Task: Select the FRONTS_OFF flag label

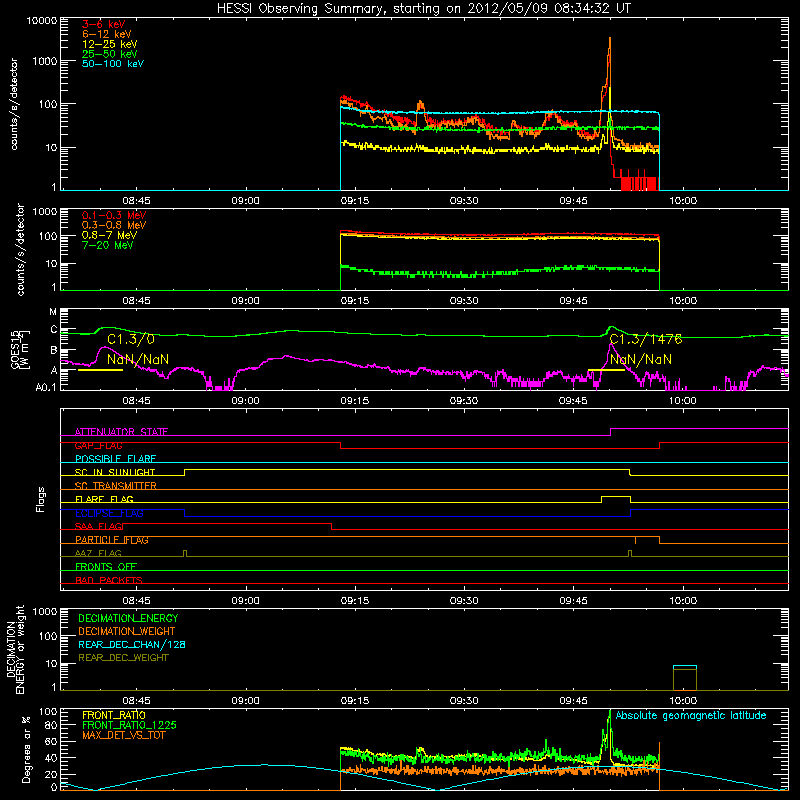Action: [x=106, y=567]
